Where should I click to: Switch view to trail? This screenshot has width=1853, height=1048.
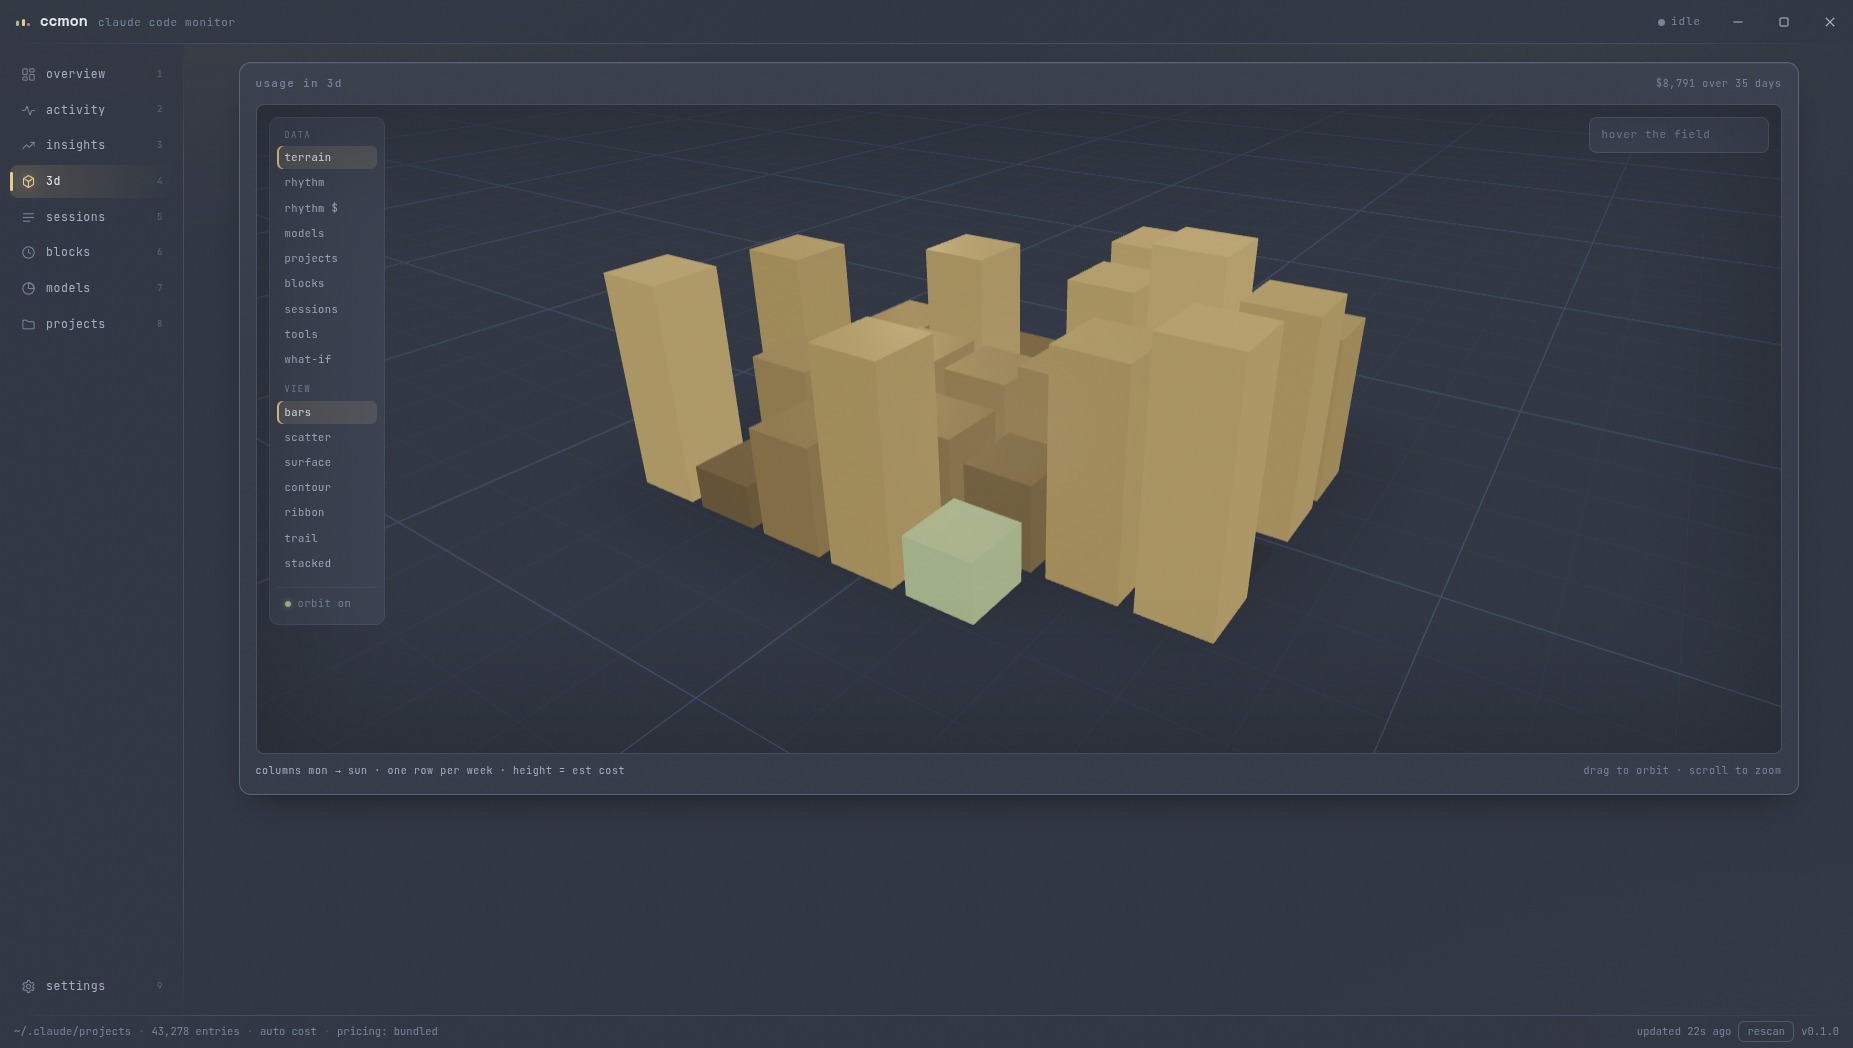(x=327, y=538)
